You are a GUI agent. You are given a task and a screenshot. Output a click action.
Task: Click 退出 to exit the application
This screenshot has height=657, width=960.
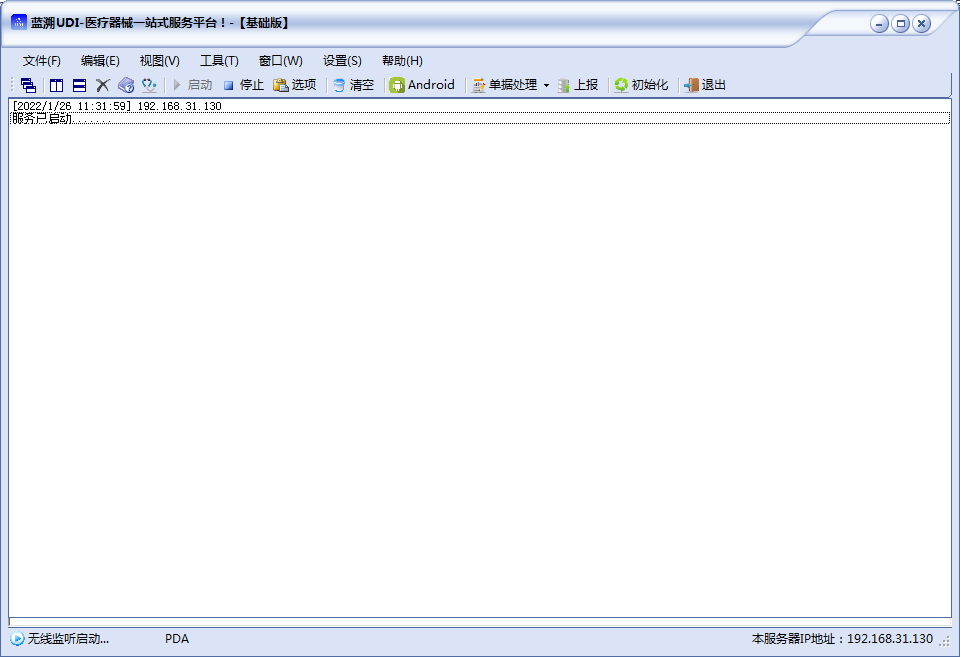(x=705, y=85)
